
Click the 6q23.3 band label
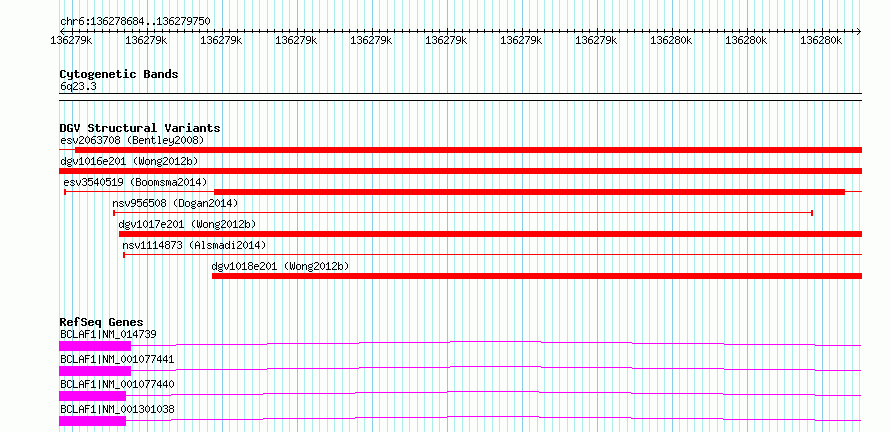pyautogui.click(x=77, y=86)
